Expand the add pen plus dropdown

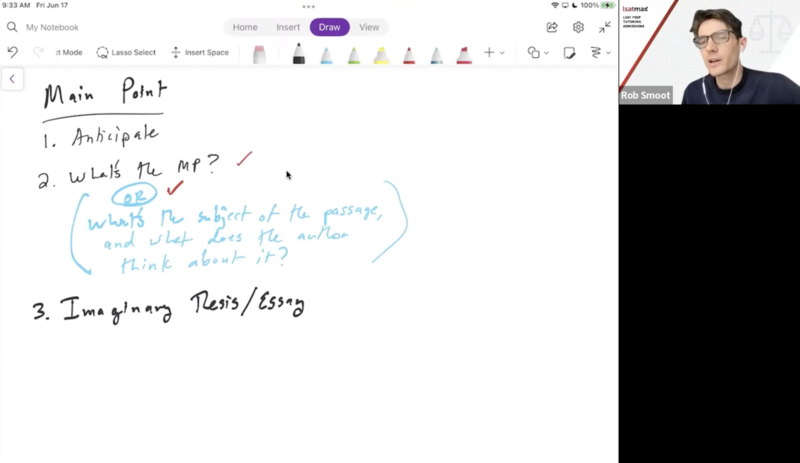493,52
